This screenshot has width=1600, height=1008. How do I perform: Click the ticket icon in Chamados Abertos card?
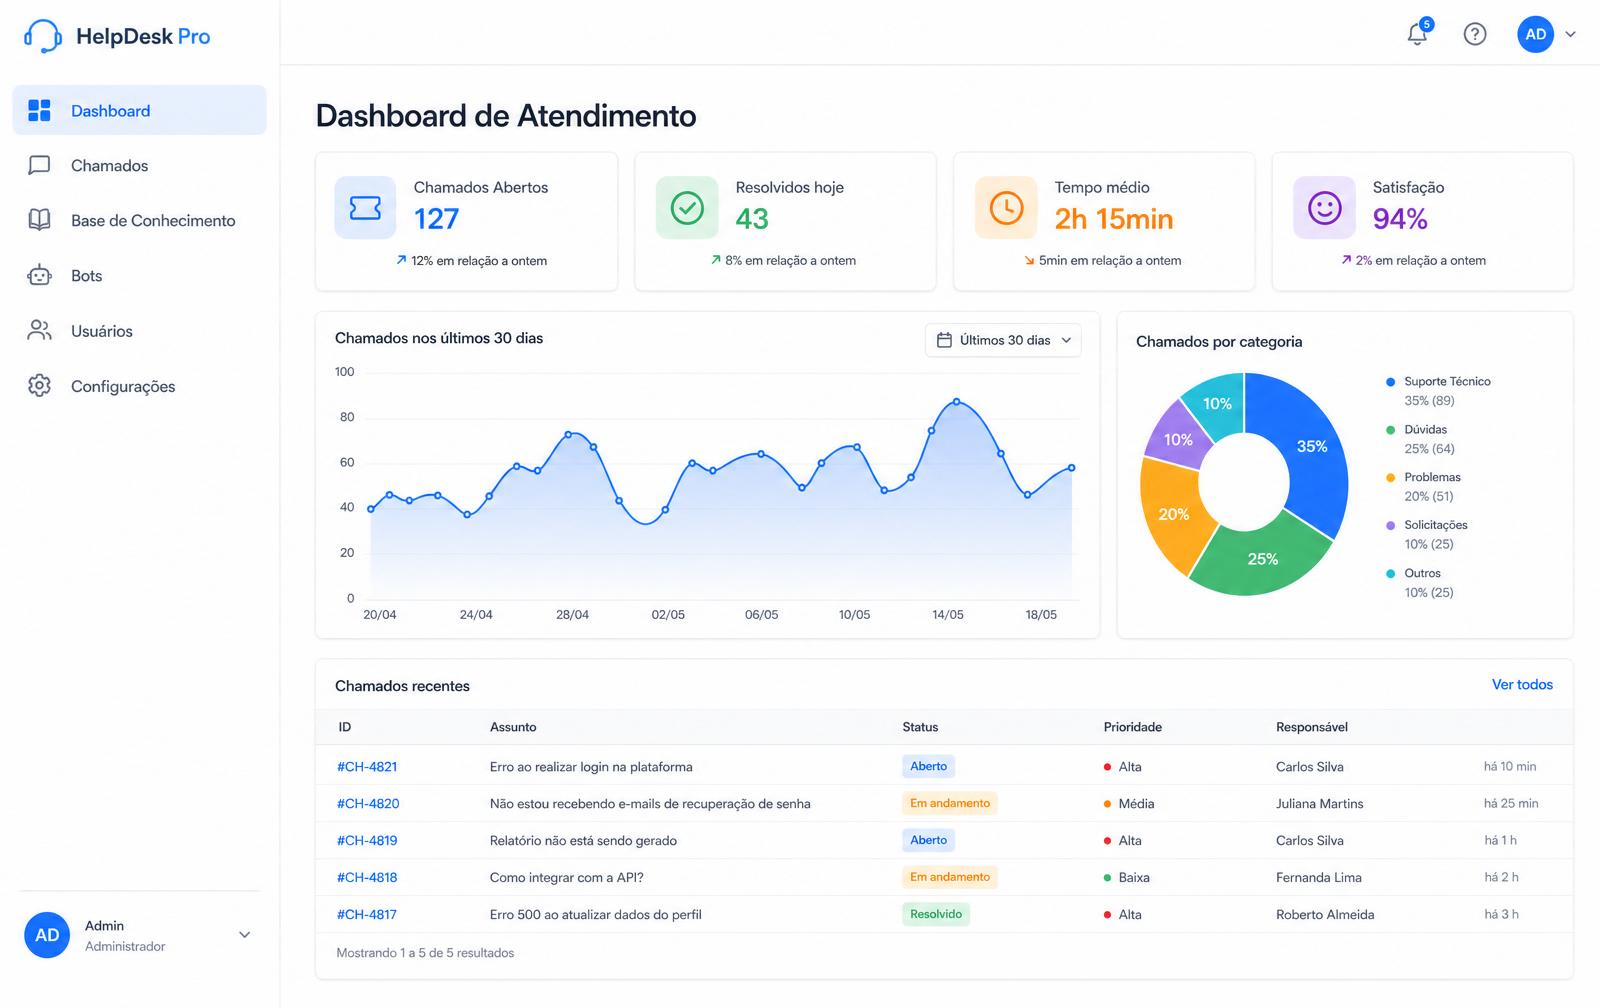click(365, 208)
